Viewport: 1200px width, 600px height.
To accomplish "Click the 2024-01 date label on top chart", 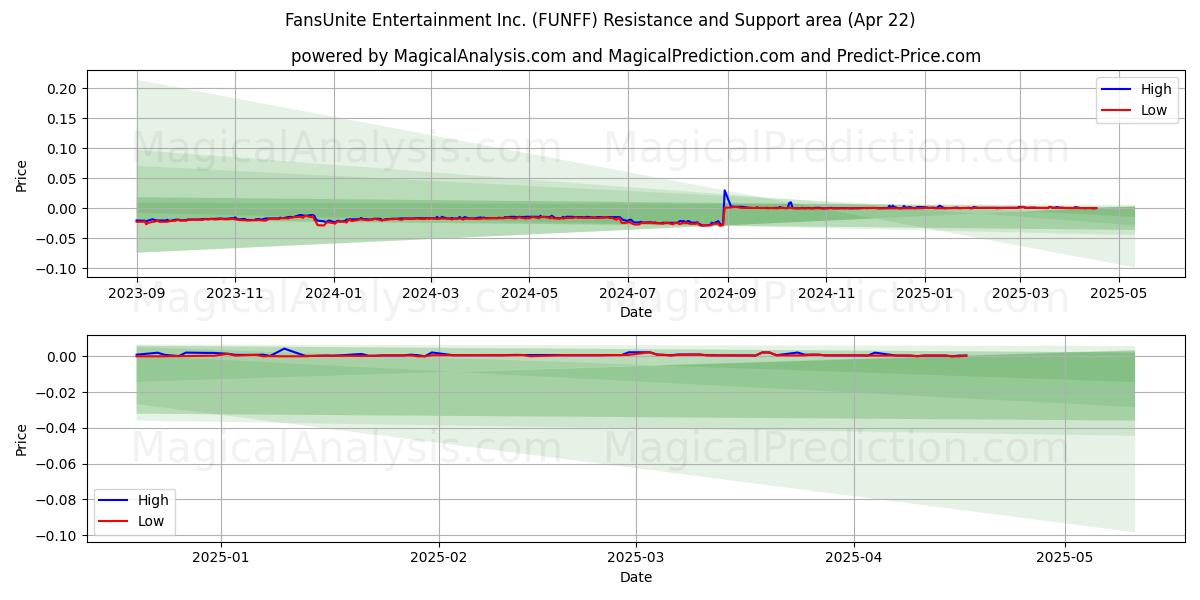I will [x=333, y=294].
